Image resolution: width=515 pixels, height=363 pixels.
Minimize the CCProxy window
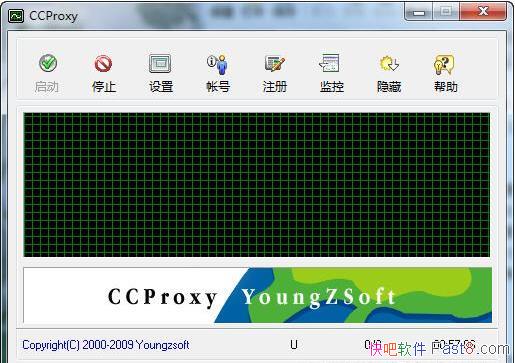419,13
